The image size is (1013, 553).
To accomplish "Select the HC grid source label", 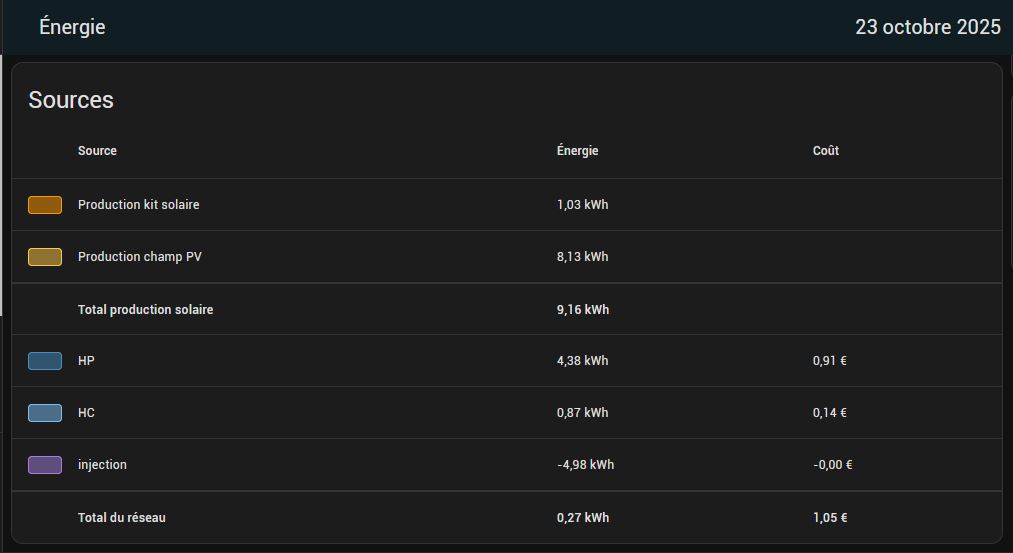I will tap(86, 413).
